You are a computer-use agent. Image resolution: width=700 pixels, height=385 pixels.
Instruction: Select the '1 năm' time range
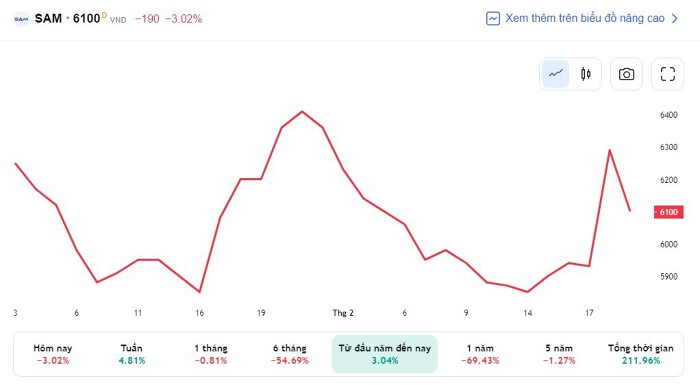point(480,354)
